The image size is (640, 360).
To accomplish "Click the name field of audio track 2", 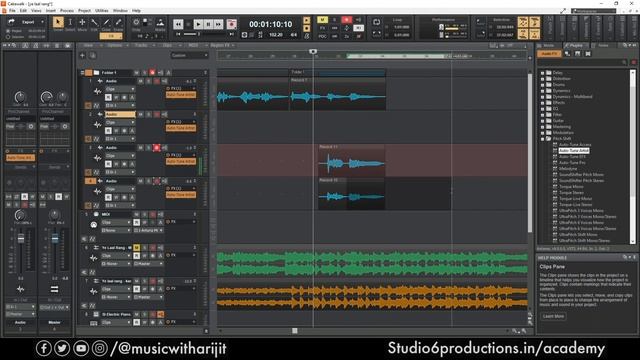I will (x=120, y=115).
